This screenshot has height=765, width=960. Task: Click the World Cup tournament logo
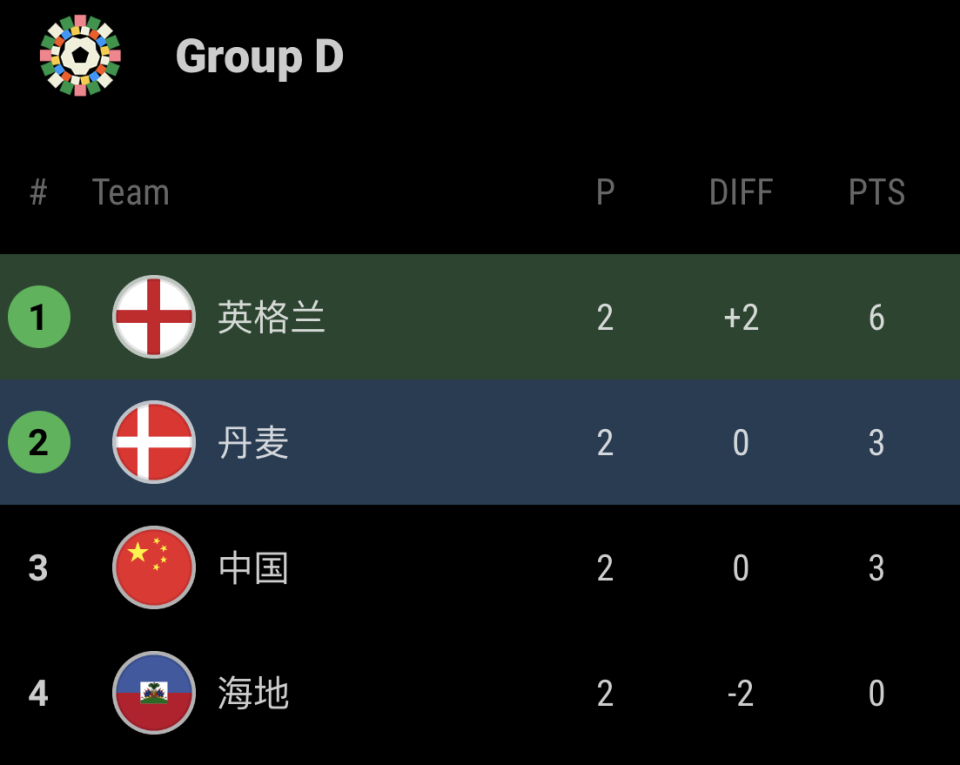[80, 56]
